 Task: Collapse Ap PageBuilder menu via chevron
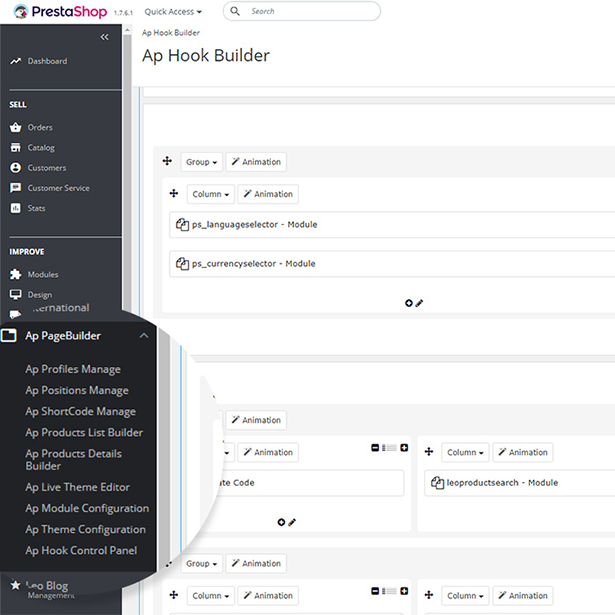coord(144,336)
